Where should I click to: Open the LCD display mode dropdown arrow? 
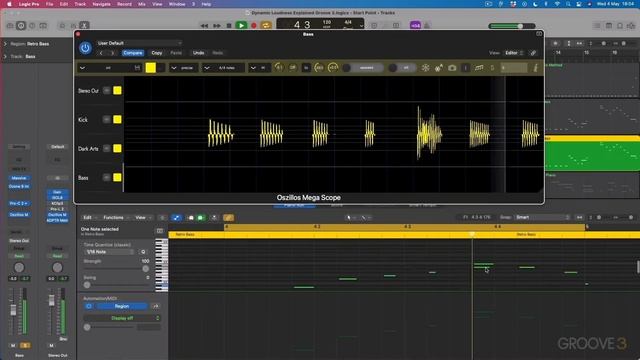tap(361, 26)
